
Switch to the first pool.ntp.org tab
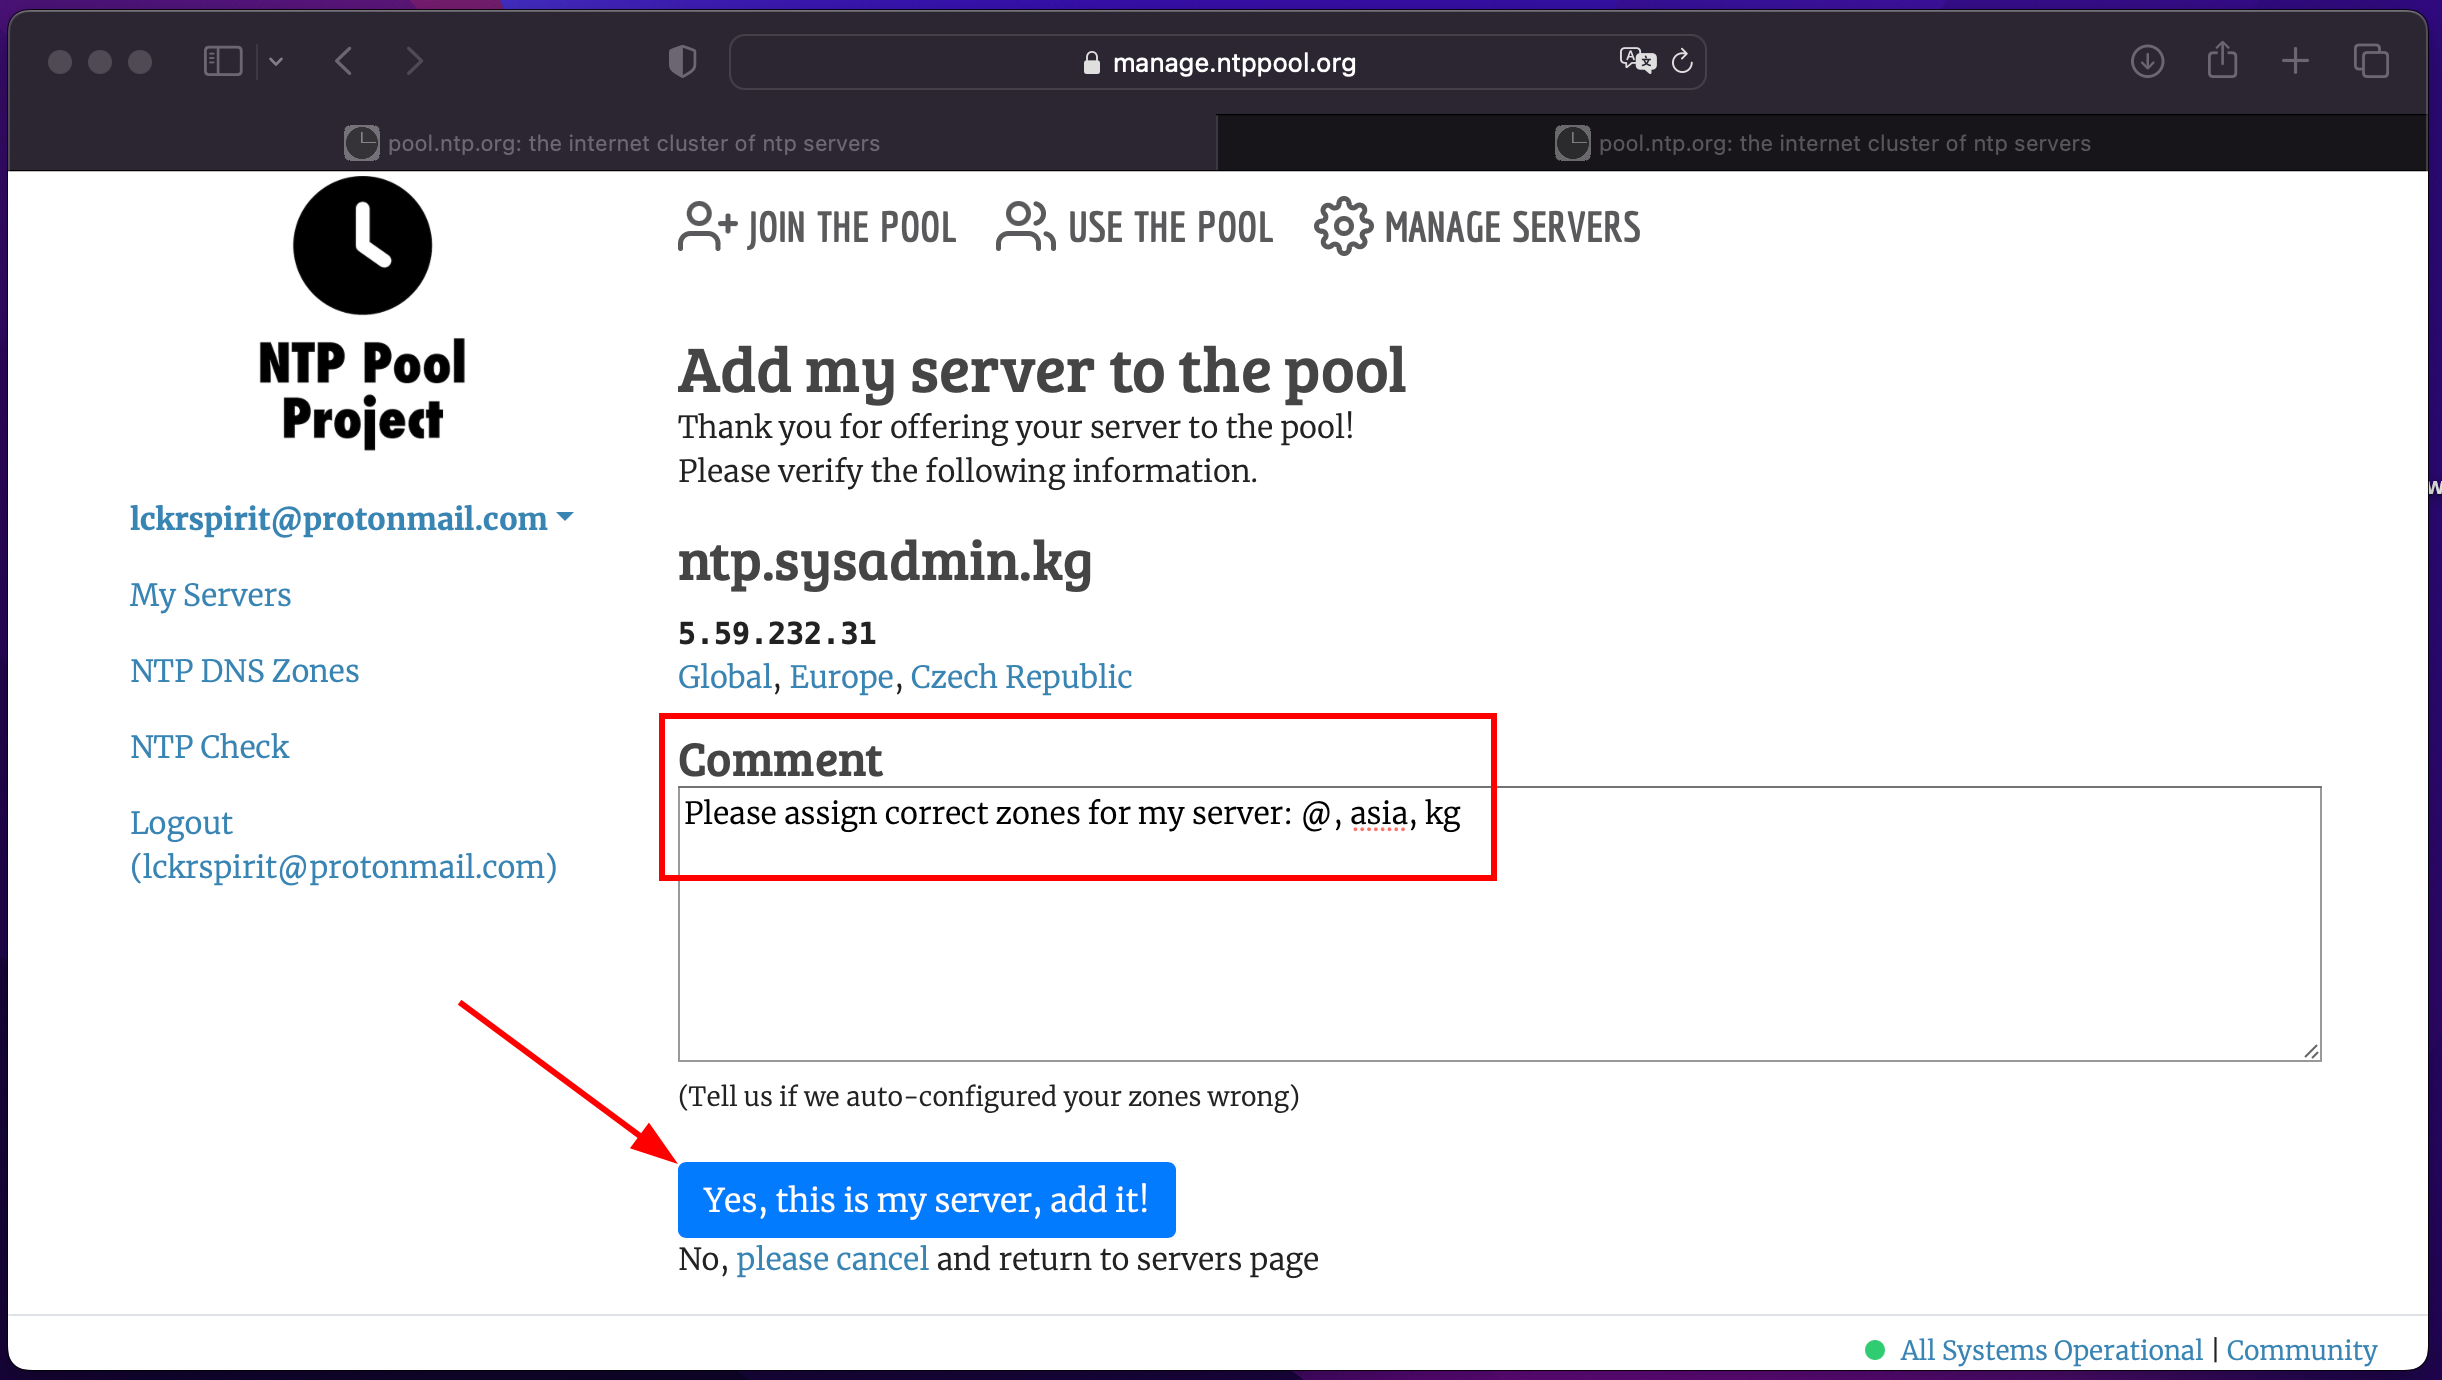[612, 143]
